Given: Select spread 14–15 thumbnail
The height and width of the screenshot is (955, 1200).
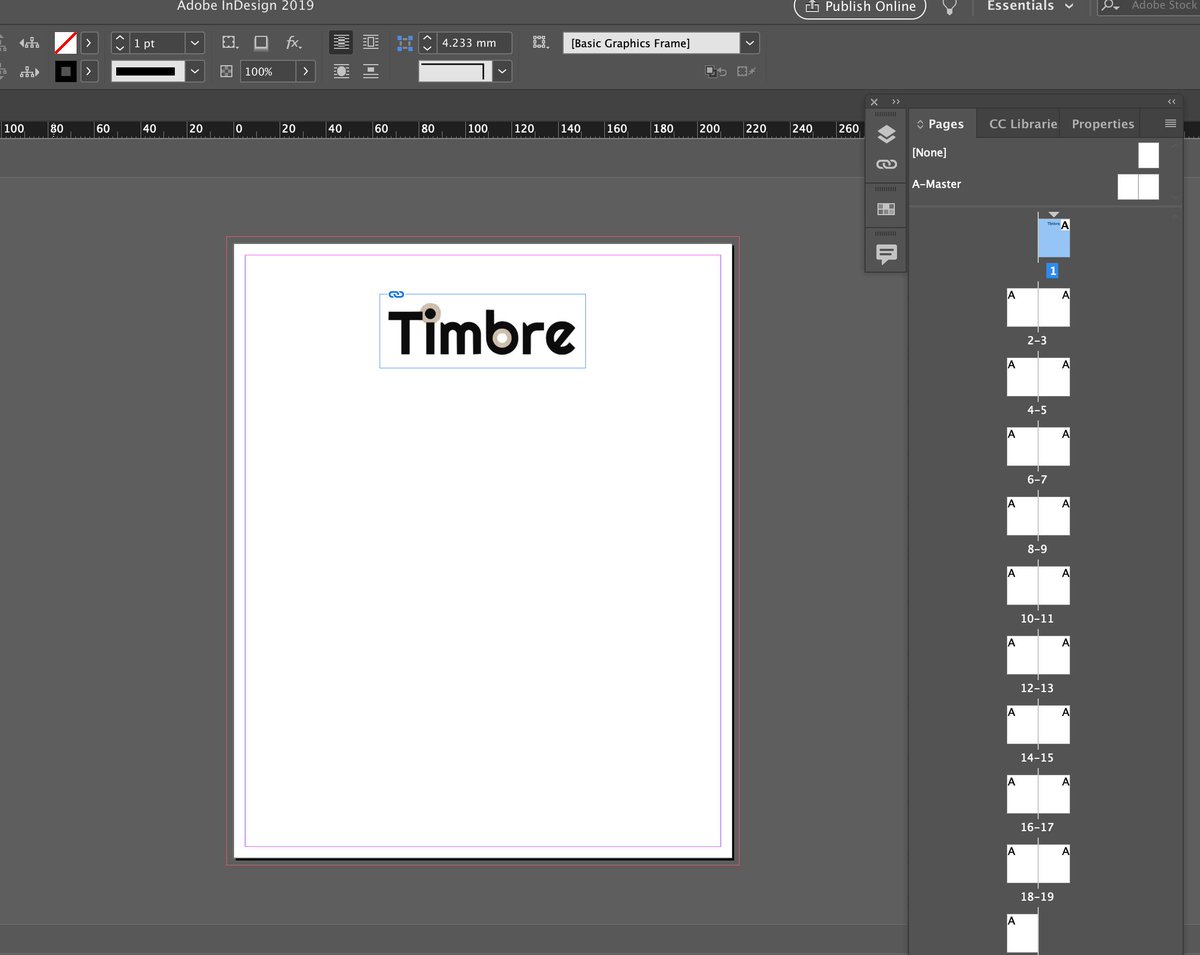Looking at the screenshot, I should click(x=1038, y=724).
